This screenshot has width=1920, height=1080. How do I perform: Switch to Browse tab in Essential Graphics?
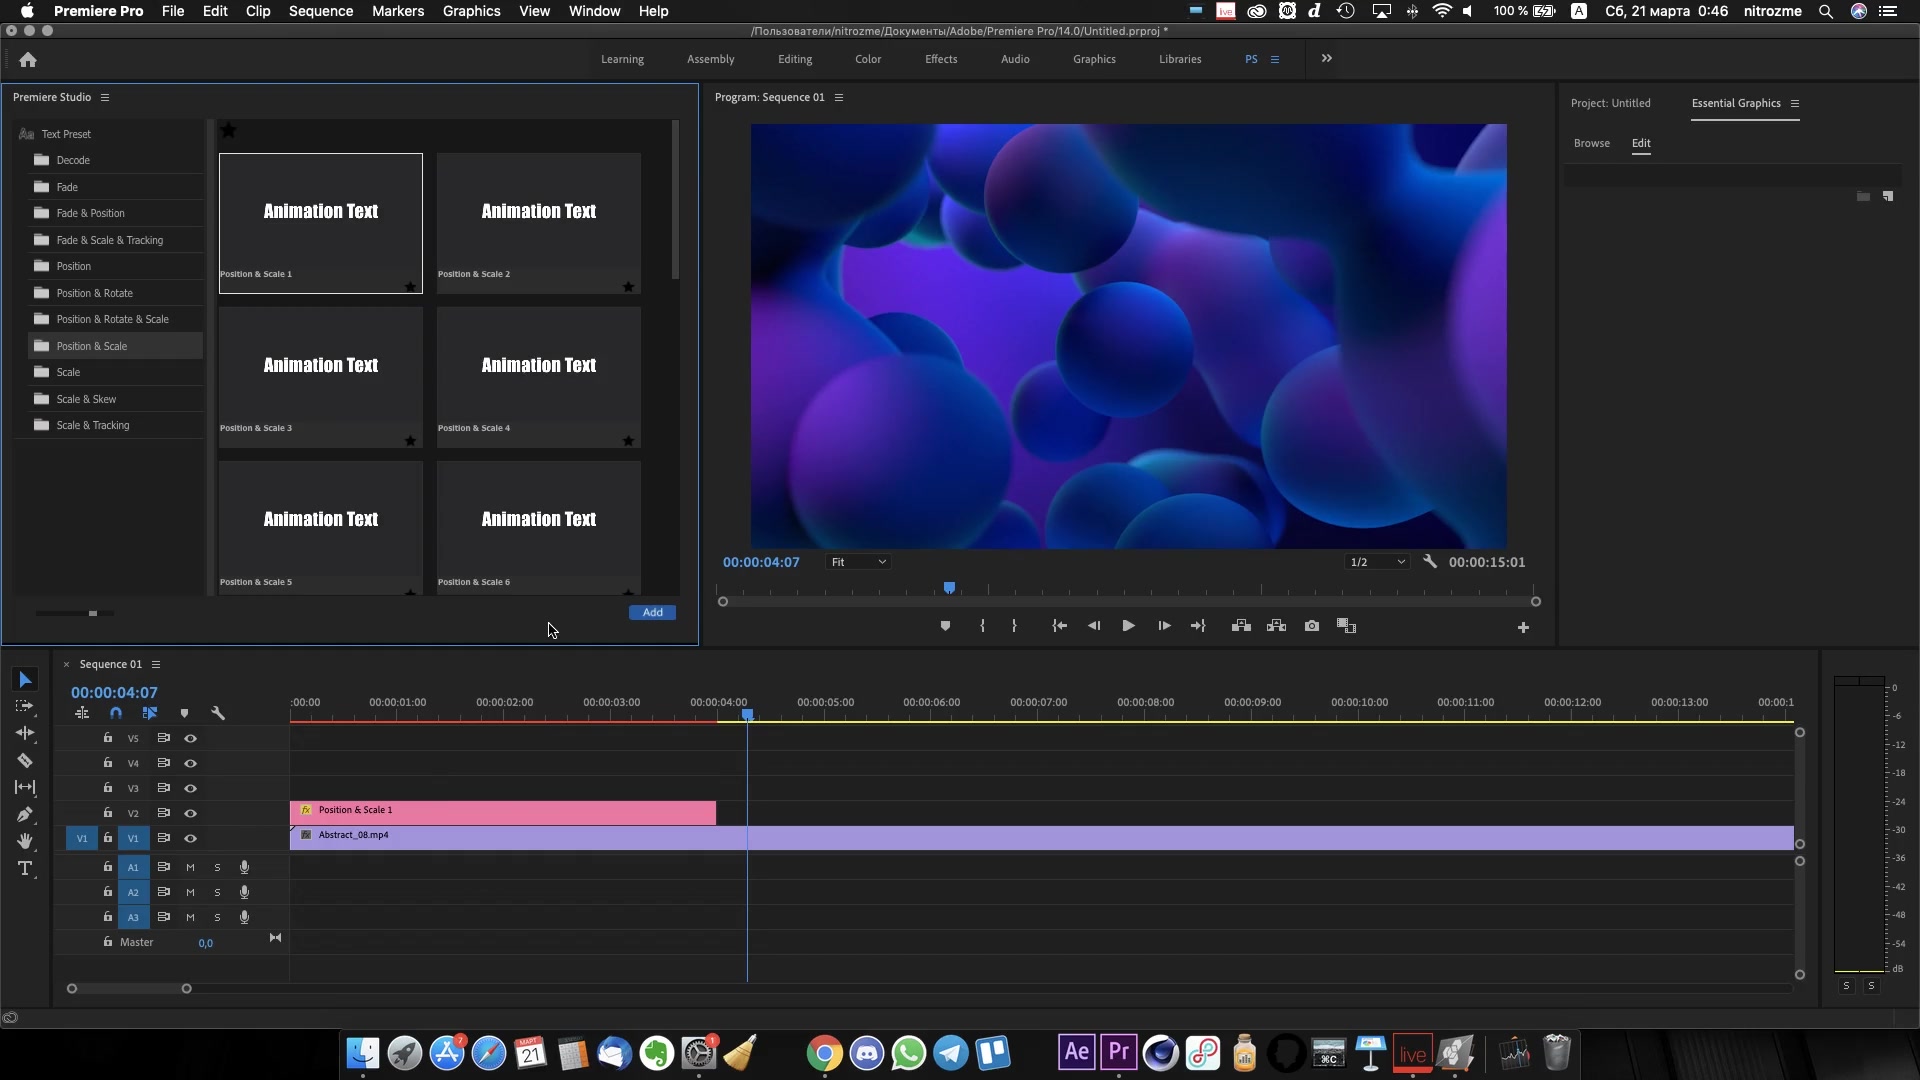coord(1592,143)
